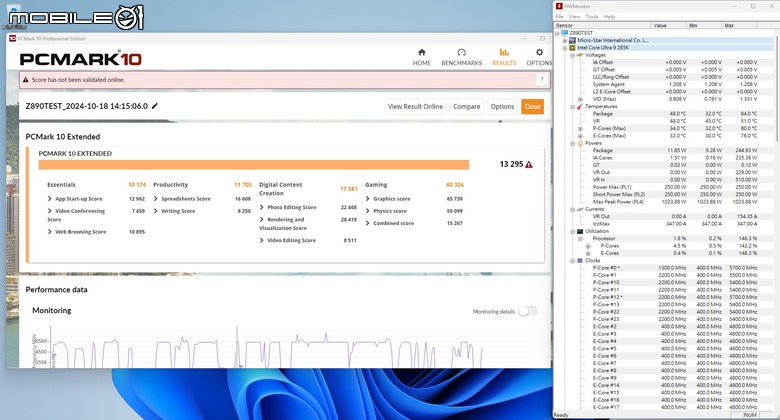780x420 pixels.
Task: Expand Video Conferencing Score
Action: click(x=50, y=211)
